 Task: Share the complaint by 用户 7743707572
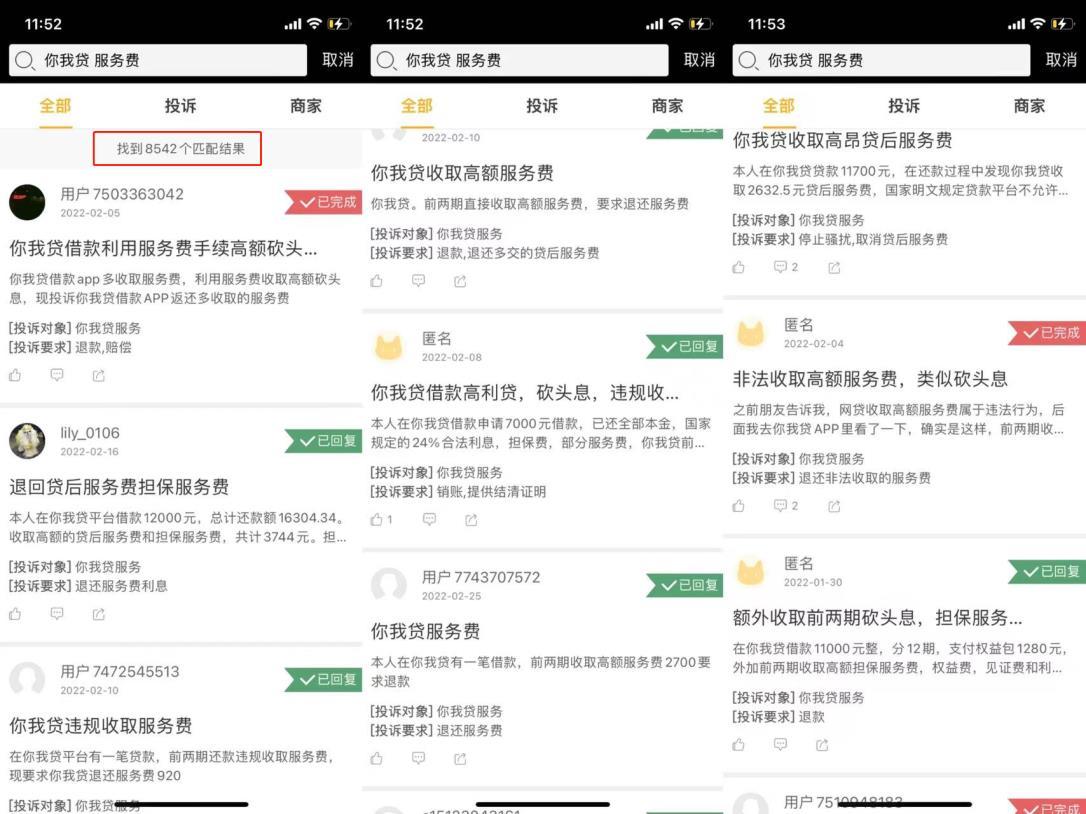coord(460,758)
